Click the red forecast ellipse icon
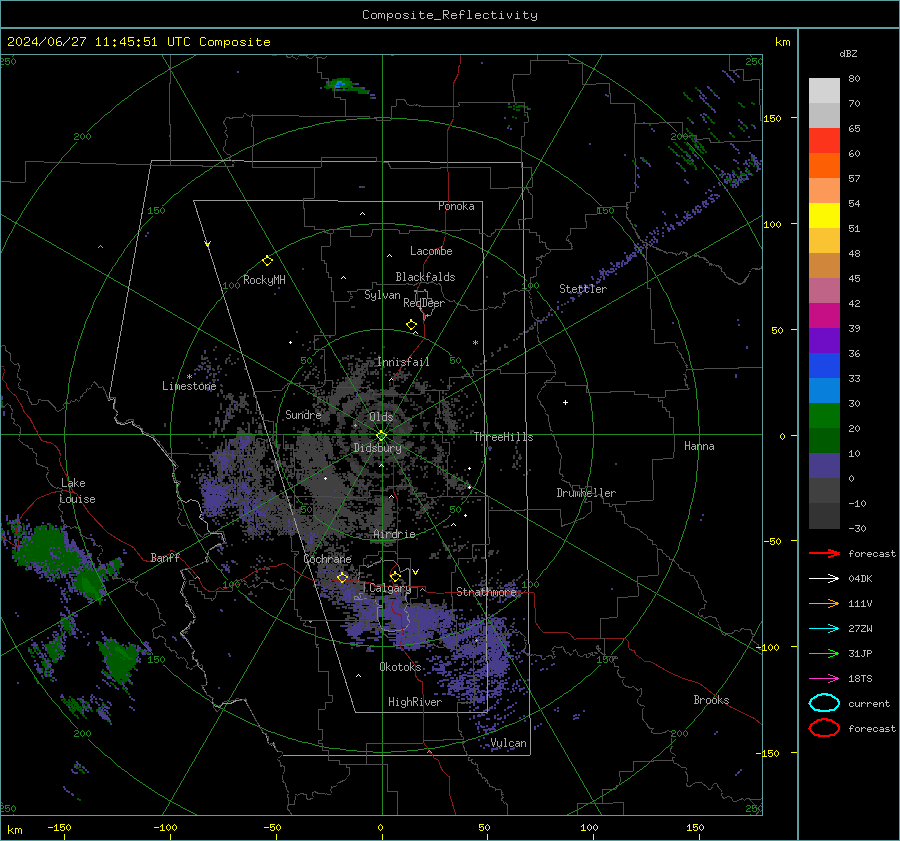 click(x=824, y=728)
